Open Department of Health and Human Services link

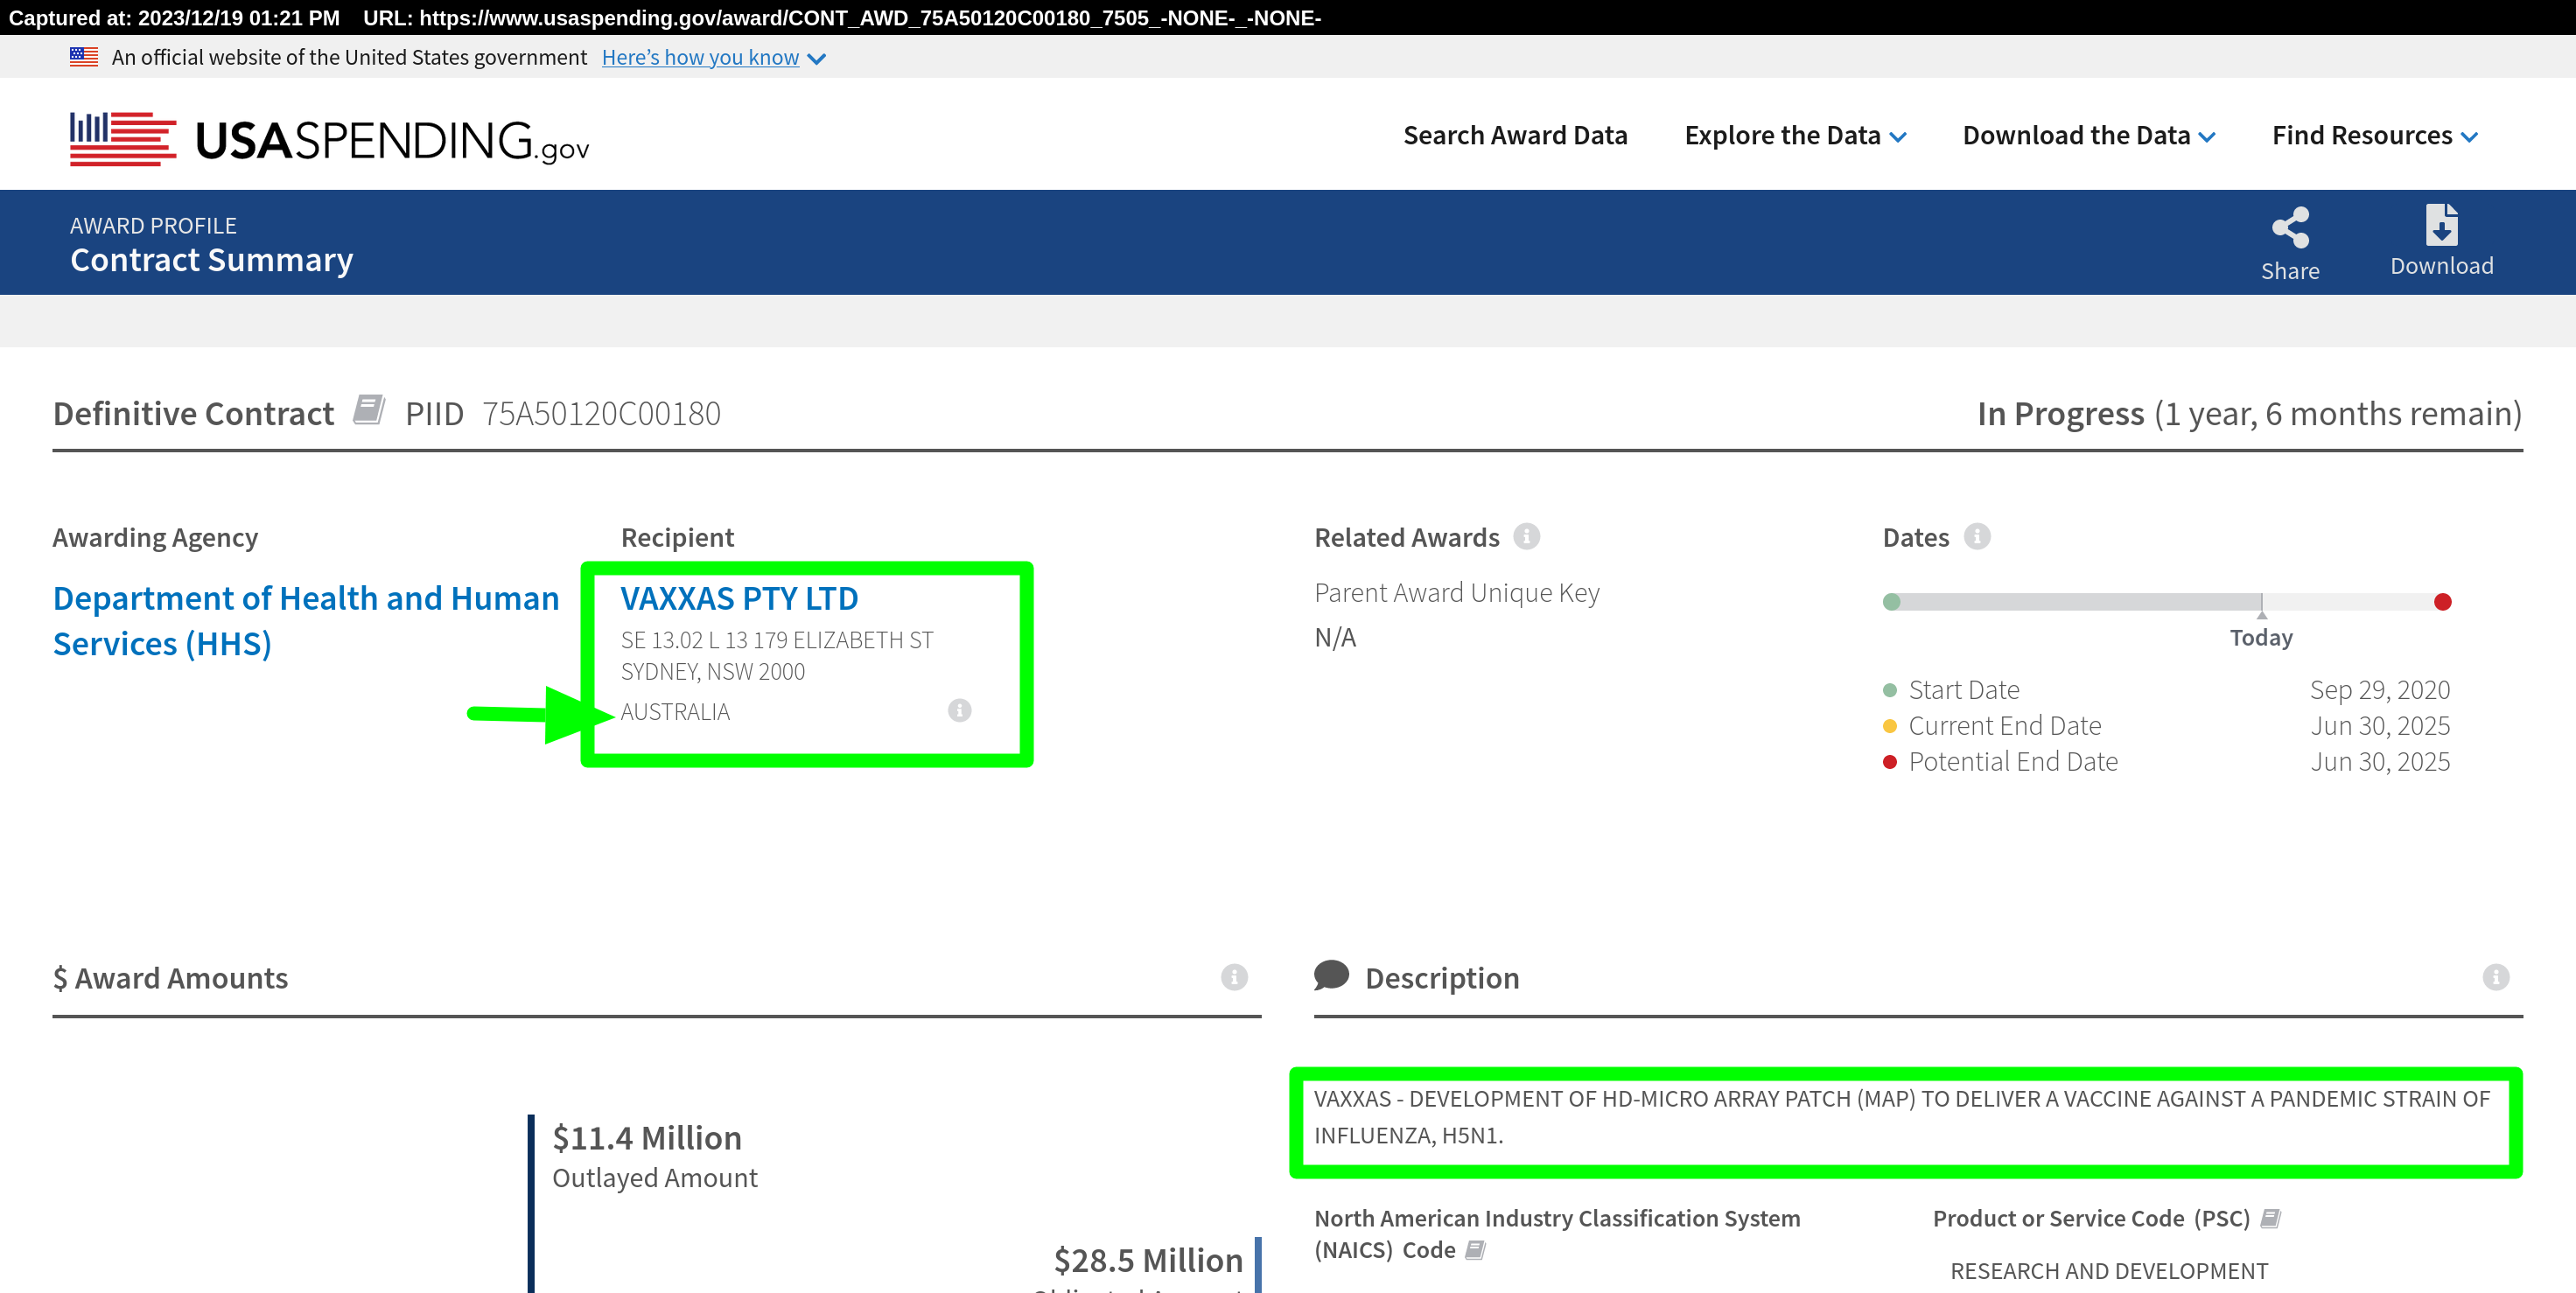pos(306,621)
